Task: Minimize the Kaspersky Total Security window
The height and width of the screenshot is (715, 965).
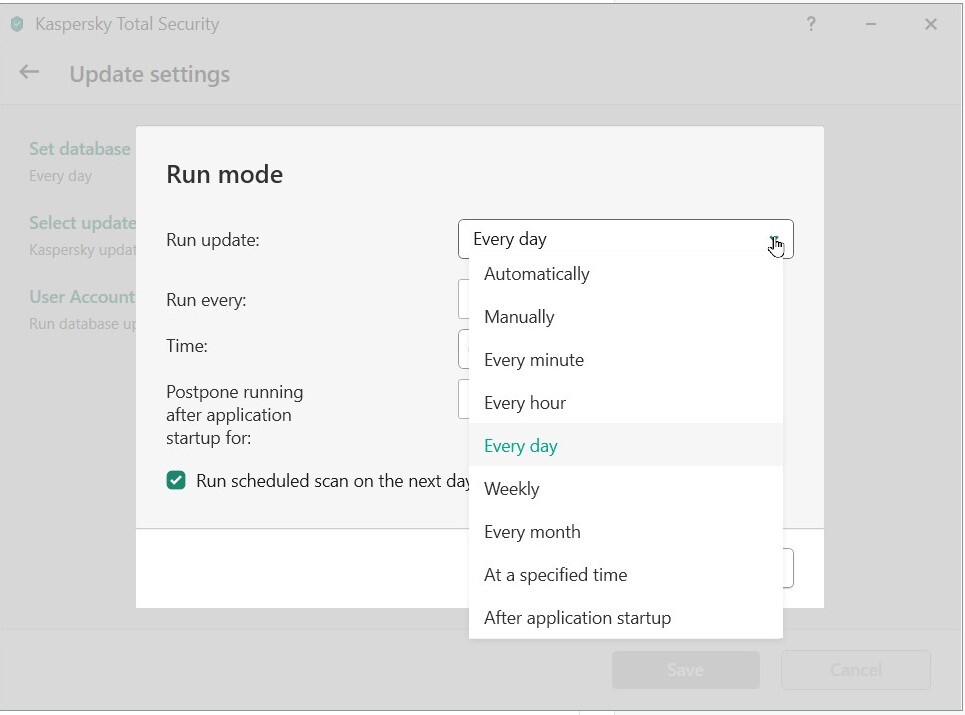Action: click(871, 24)
